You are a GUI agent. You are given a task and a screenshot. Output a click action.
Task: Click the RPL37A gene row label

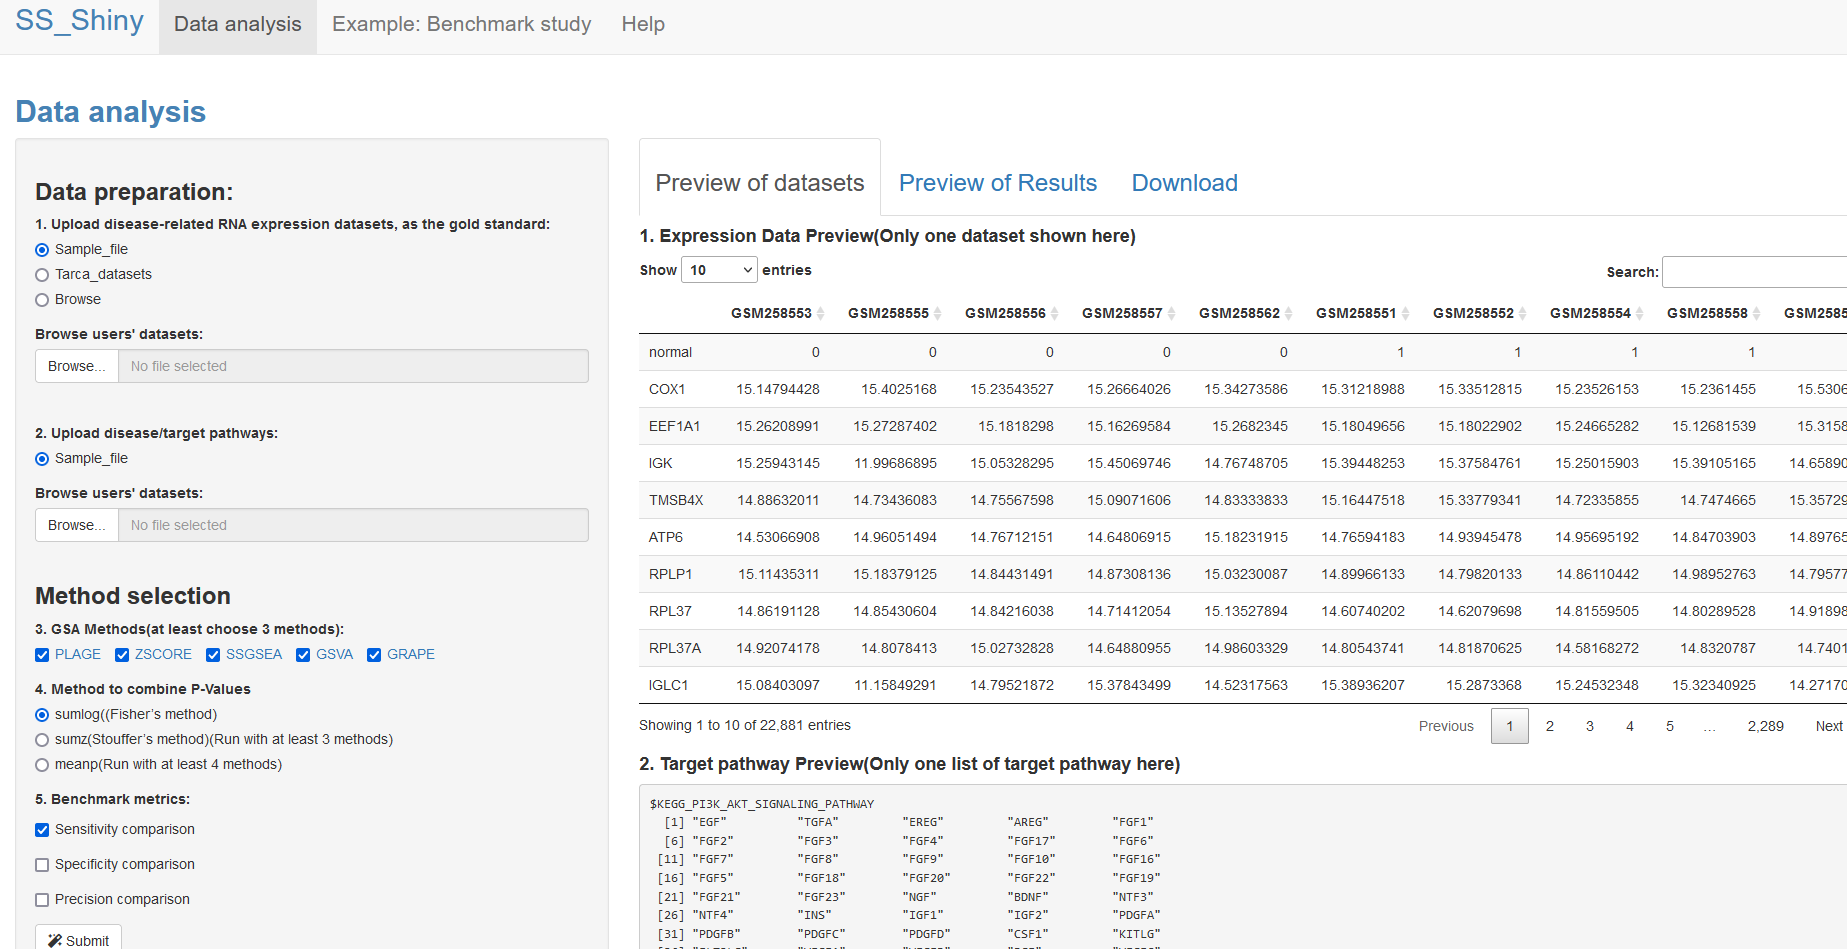675,648
